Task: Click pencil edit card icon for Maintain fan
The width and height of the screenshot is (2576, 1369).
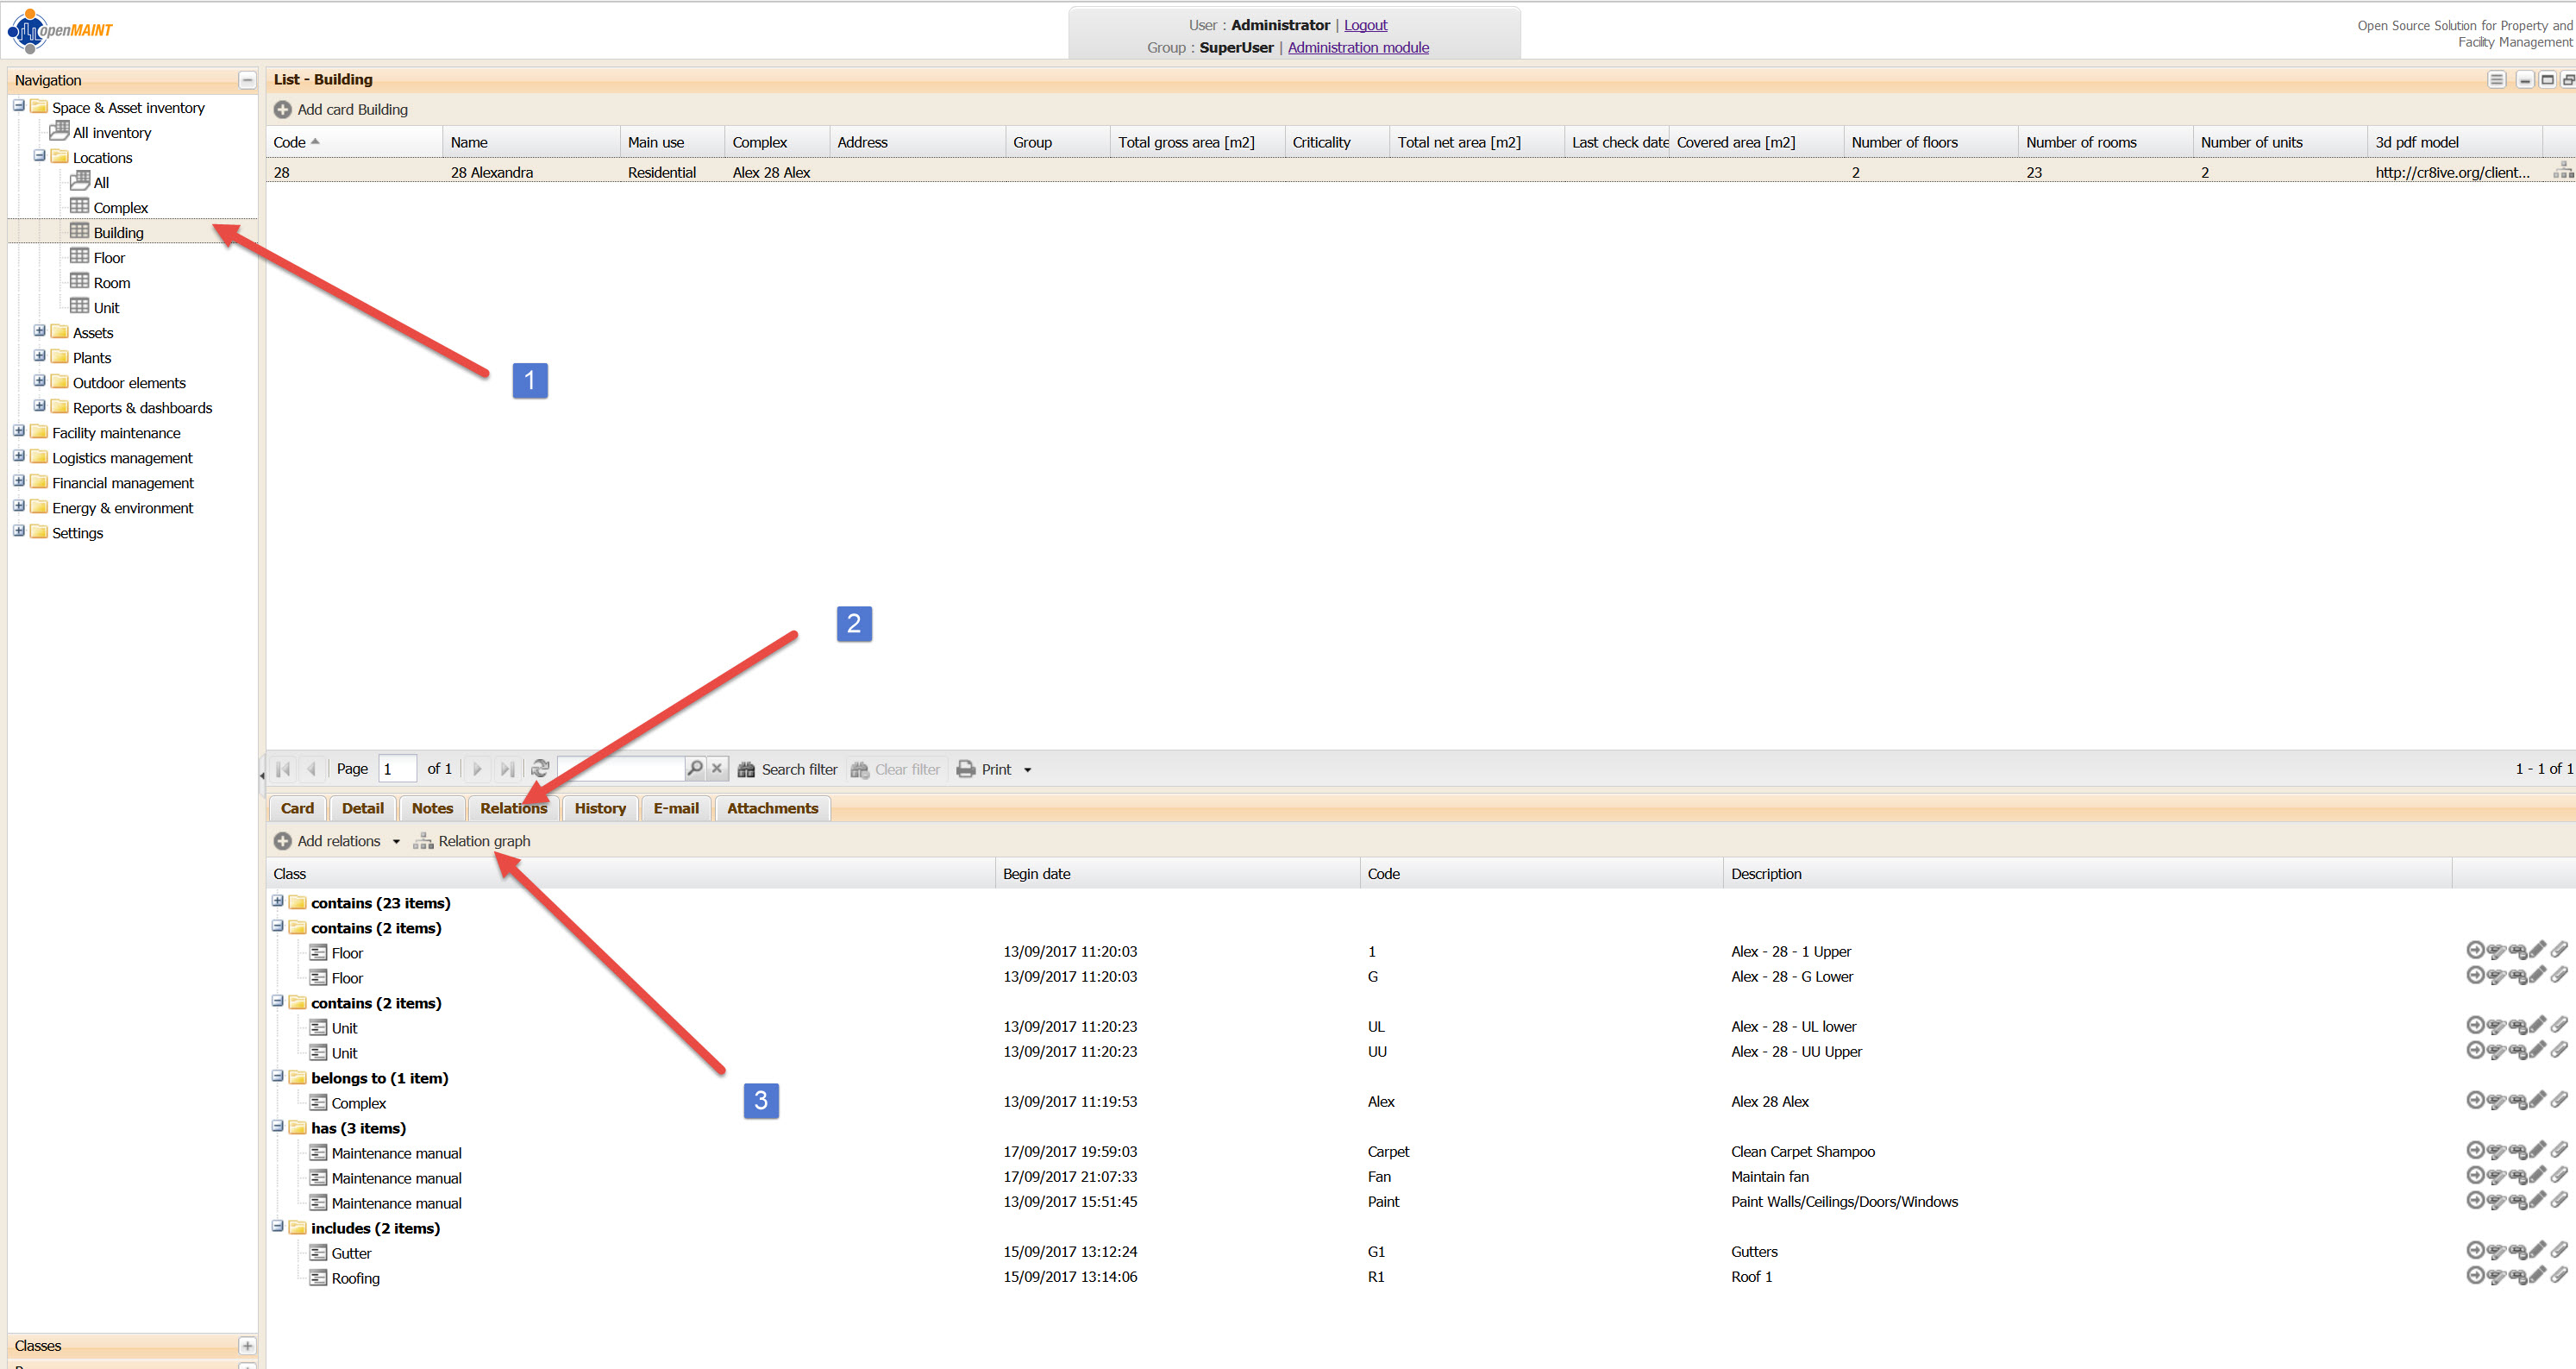Action: click(2538, 1175)
